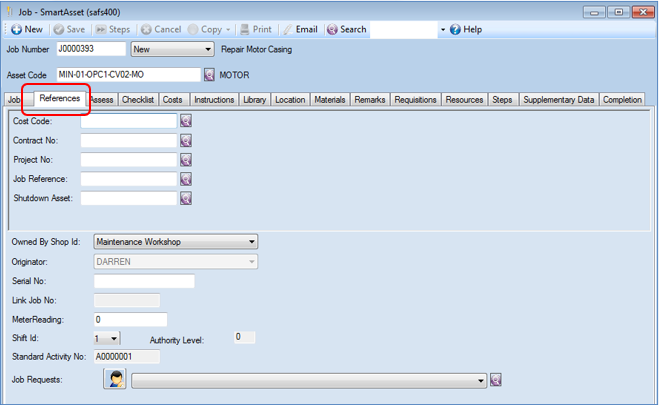Open the Shift Id dropdown
This screenshot has width=659, height=405.
pos(107,338)
